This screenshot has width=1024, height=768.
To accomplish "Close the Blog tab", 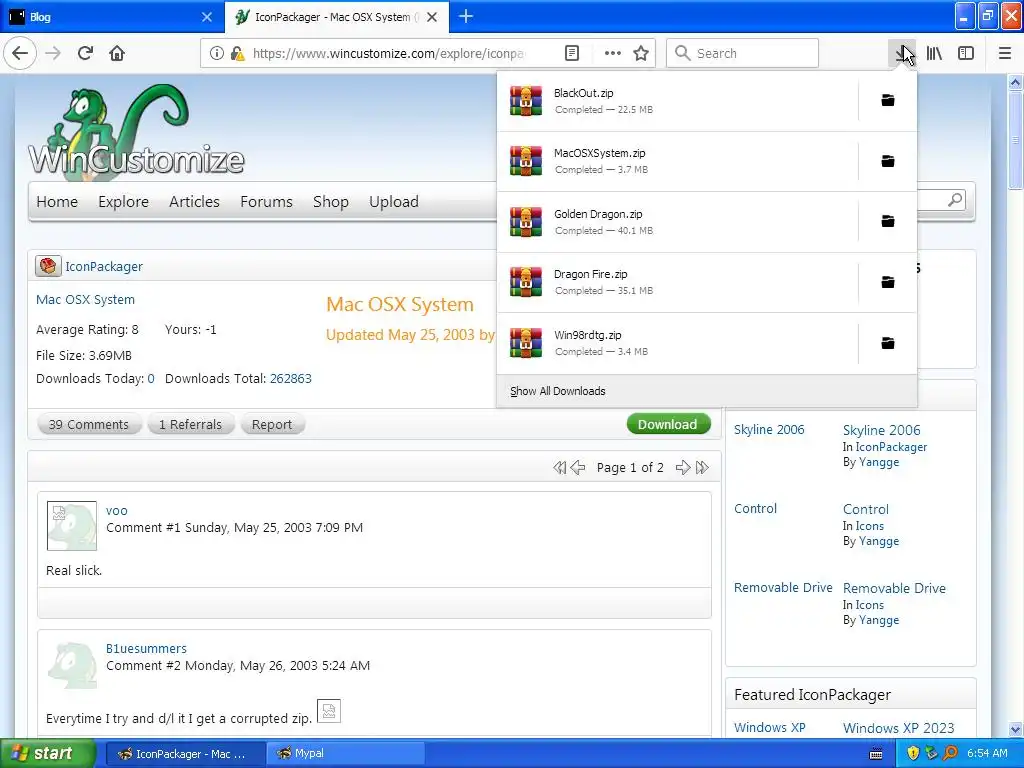I will tap(207, 17).
